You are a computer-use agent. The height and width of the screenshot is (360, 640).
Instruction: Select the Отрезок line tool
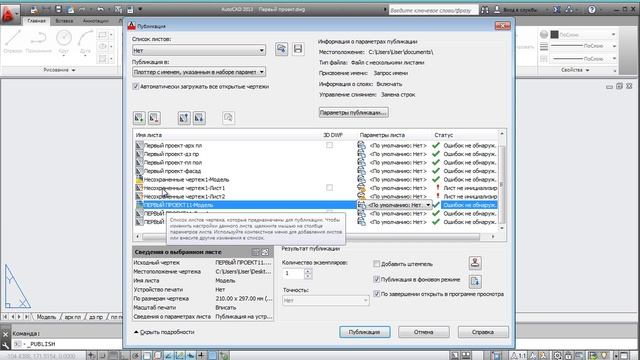(13, 42)
